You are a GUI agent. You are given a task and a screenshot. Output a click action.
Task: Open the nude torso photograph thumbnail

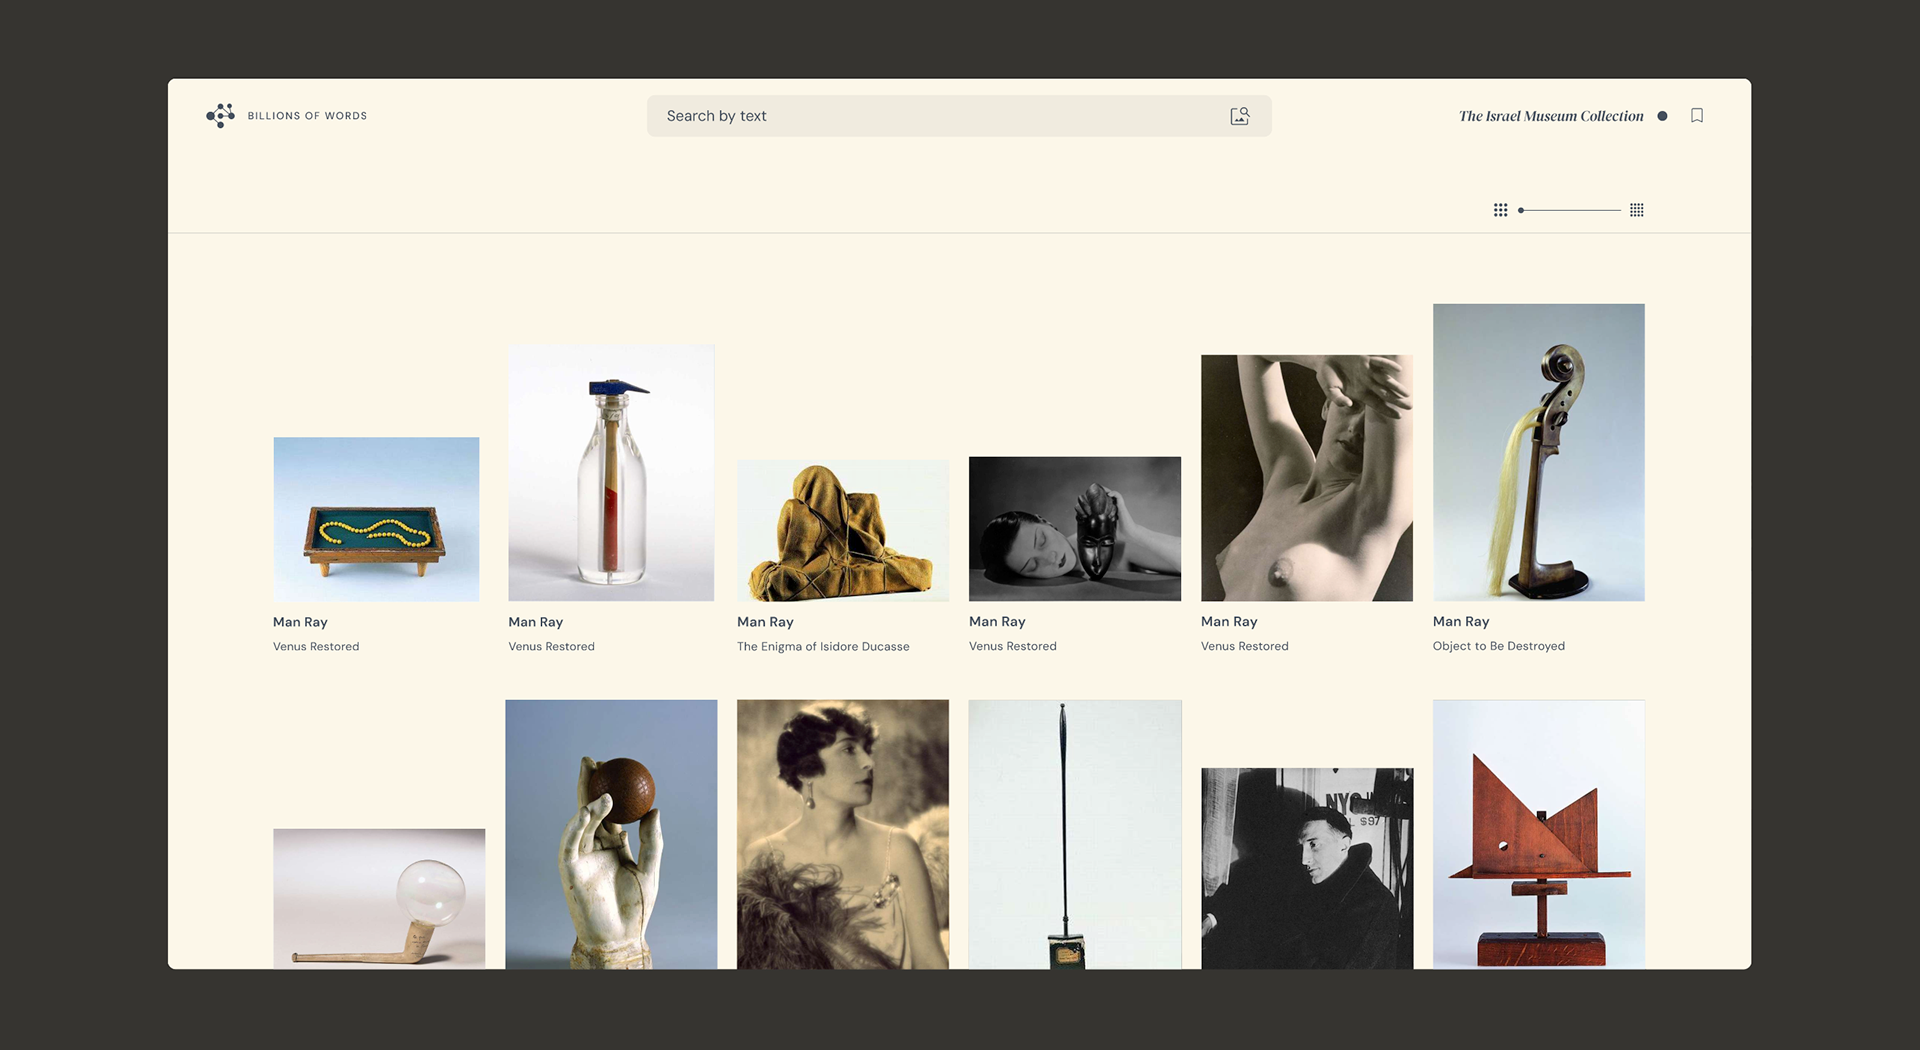(1307, 478)
